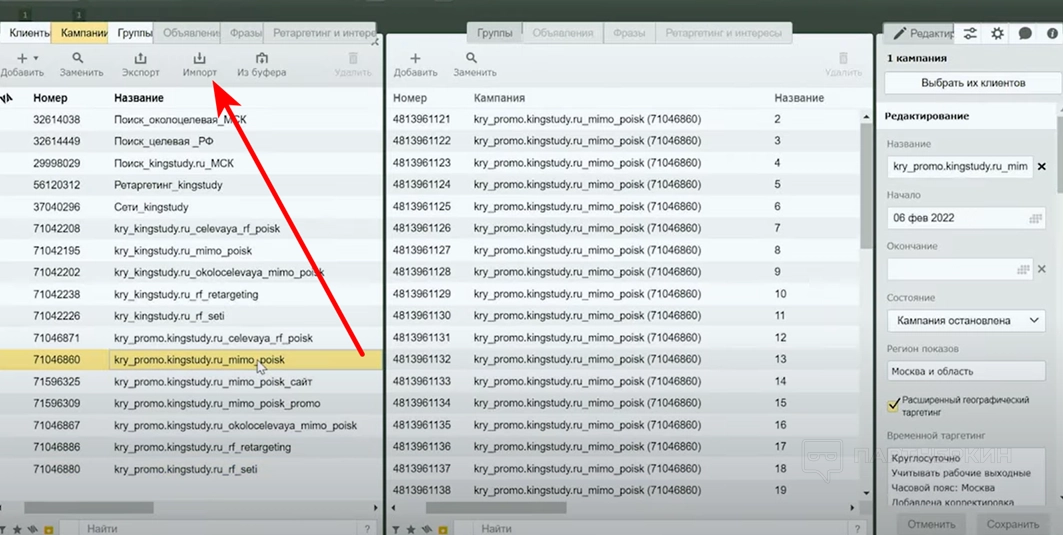The image size is (1063, 535).
Task: Click the 'Из буфера' paste-from-clipboard icon
Action: [x=261, y=60]
